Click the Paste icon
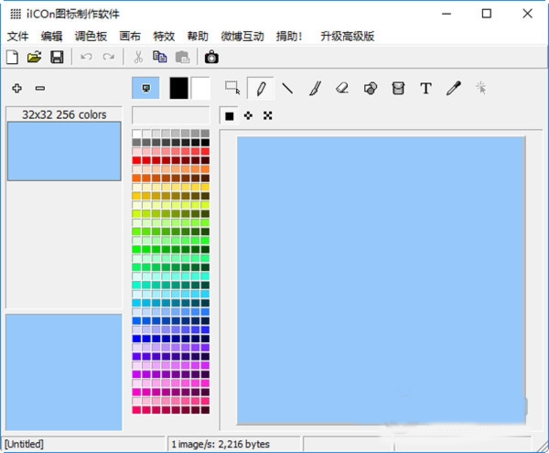The image size is (549, 453). point(182,57)
